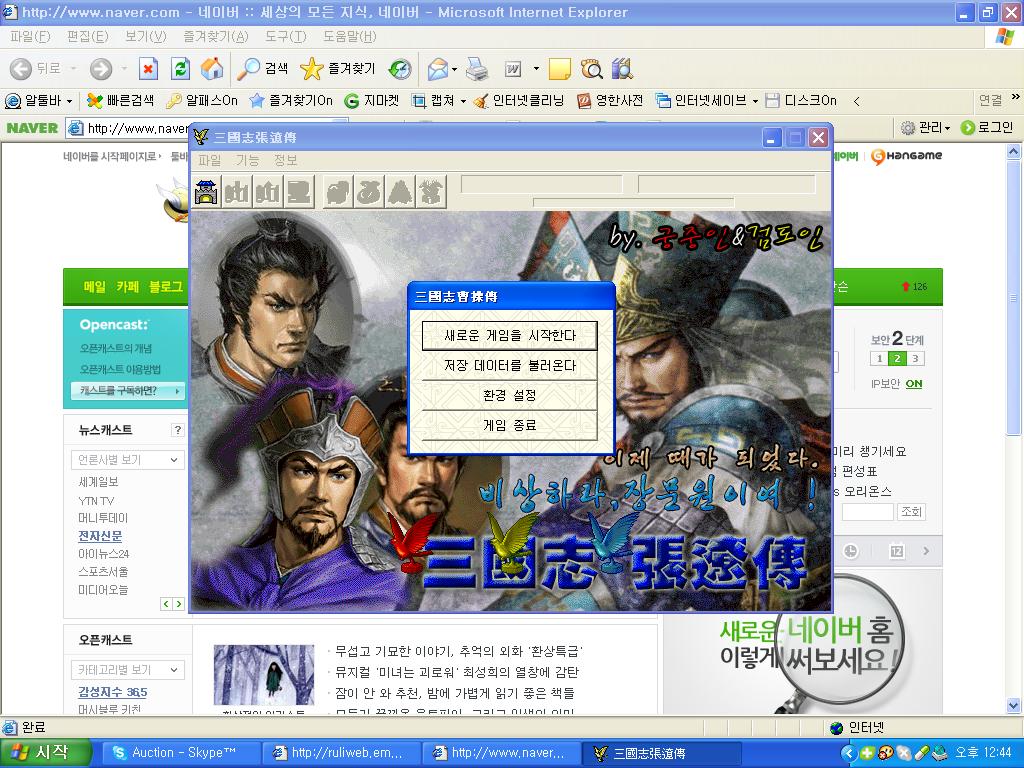Go to Home page via house icon
The image size is (1024, 768).
coord(212,69)
